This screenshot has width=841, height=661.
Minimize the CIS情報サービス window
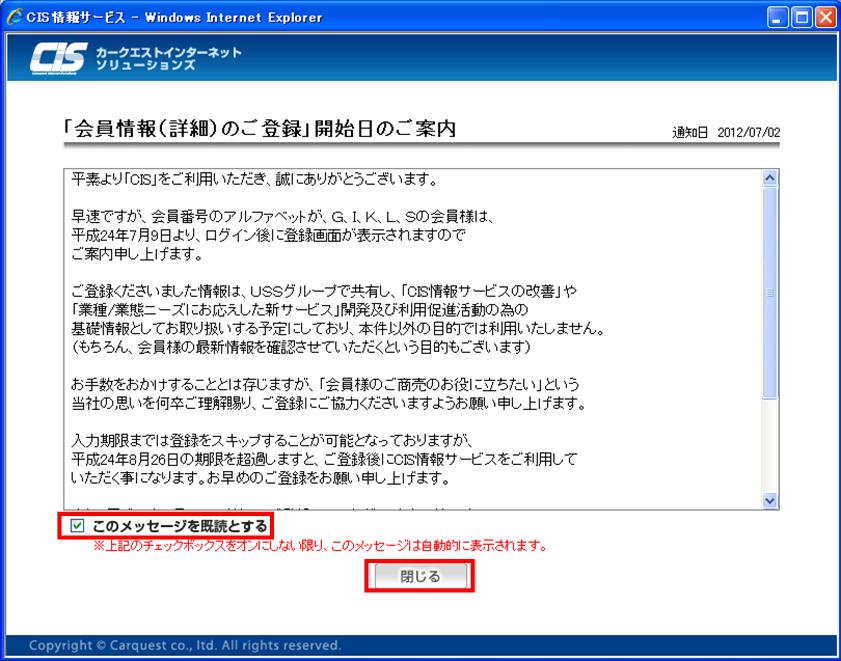click(x=778, y=18)
